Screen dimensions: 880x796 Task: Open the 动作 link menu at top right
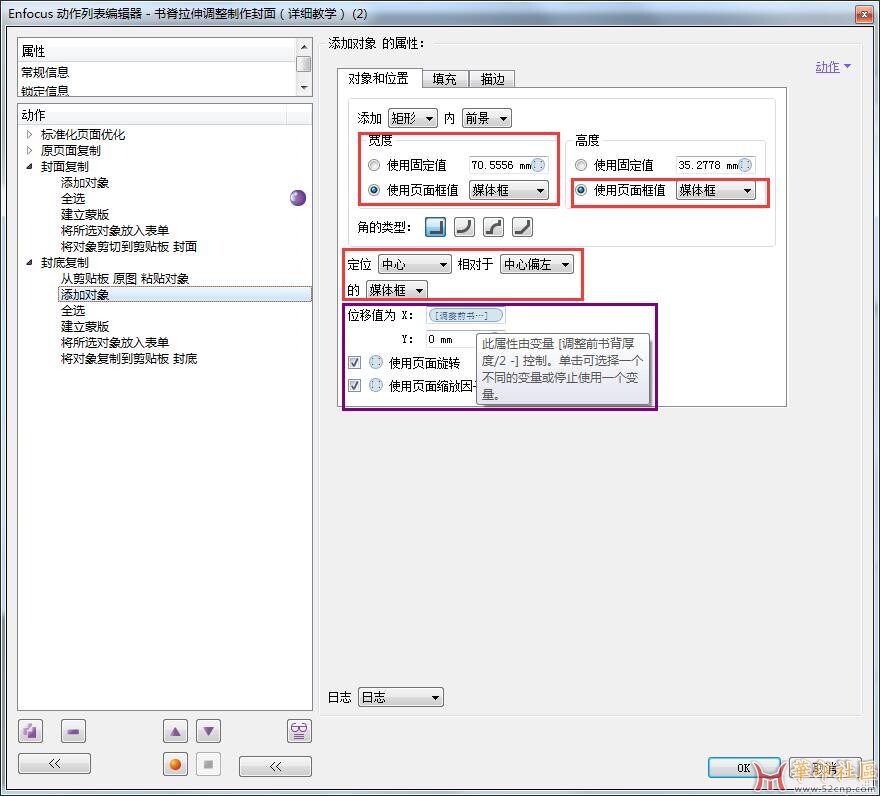click(833, 67)
